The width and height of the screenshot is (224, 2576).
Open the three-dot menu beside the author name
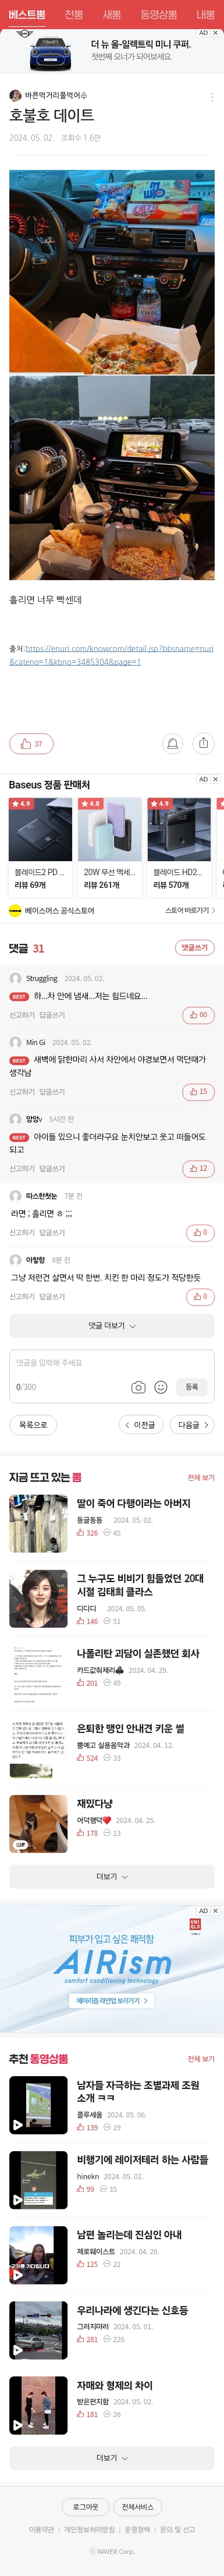pyautogui.click(x=211, y=97)
